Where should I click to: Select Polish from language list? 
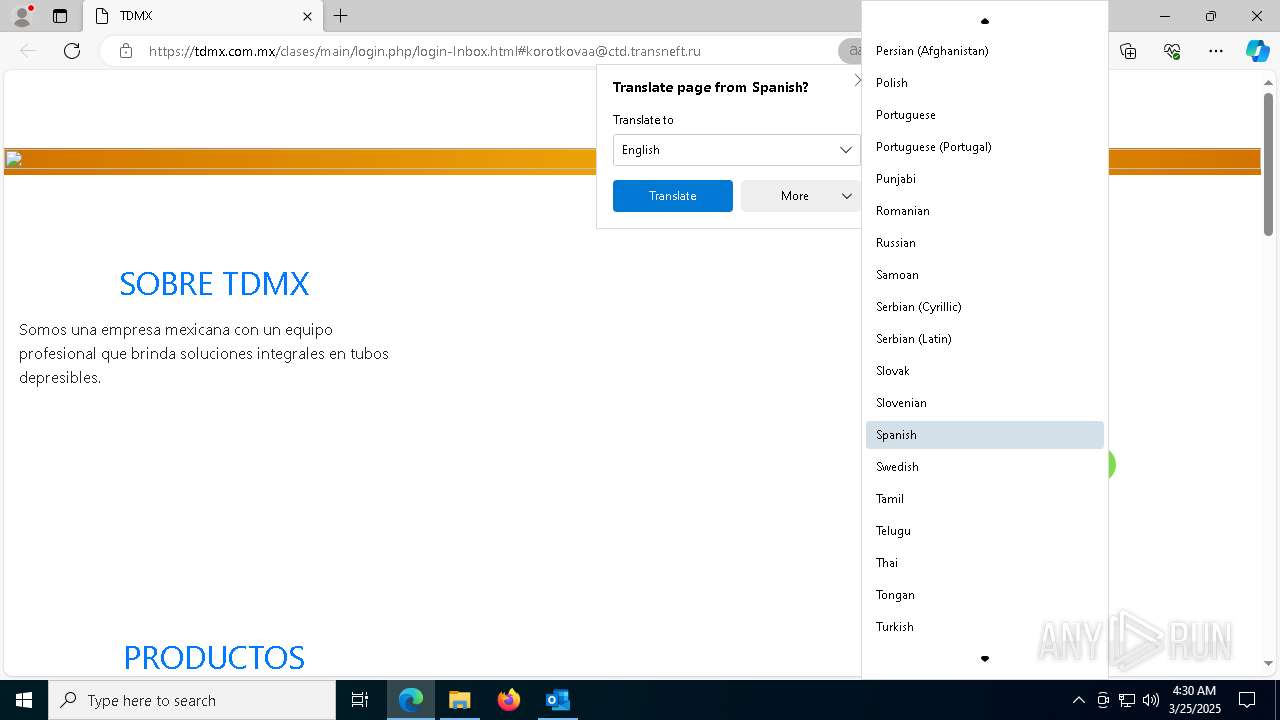pos(985,83)
